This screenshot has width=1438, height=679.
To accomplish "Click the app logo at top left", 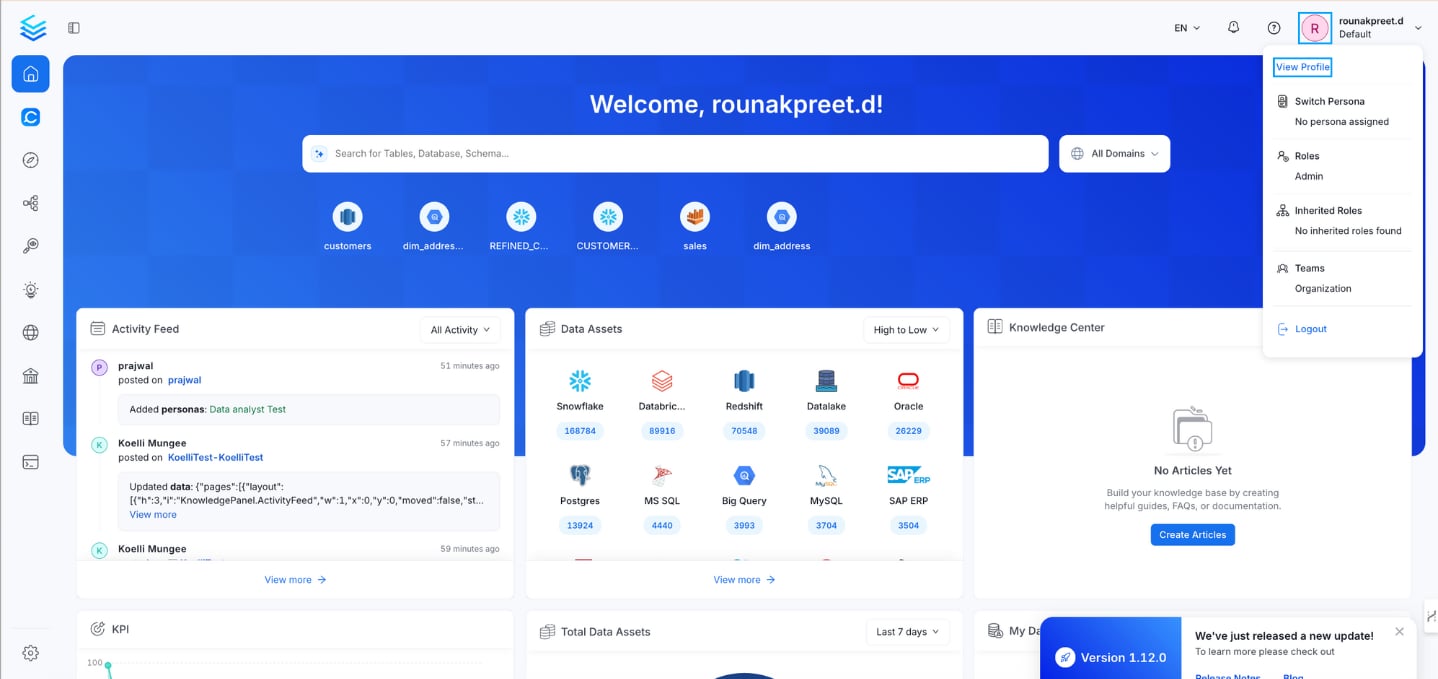I will pos(33,28).
